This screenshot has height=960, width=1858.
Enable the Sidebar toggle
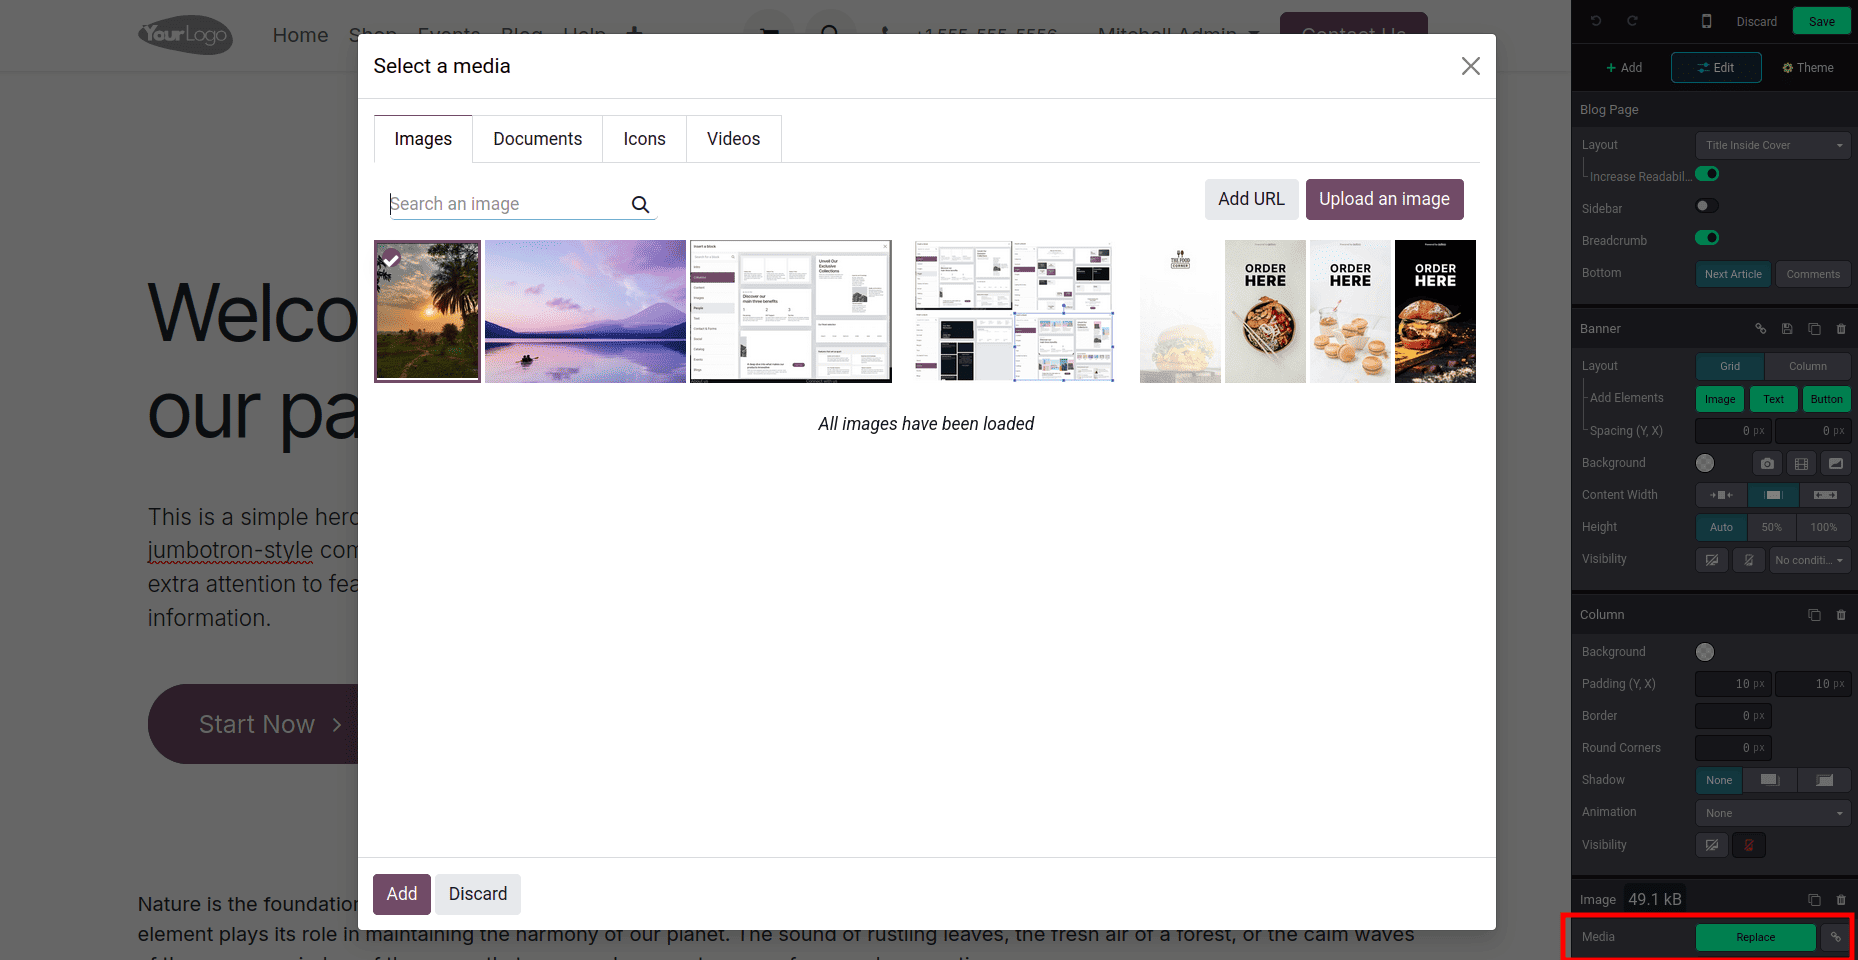1706,206
